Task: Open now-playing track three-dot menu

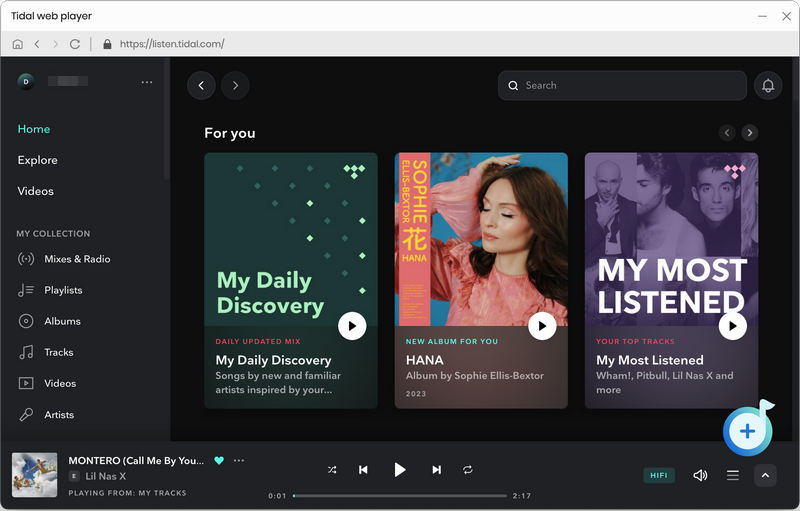Action: [239, 461]
